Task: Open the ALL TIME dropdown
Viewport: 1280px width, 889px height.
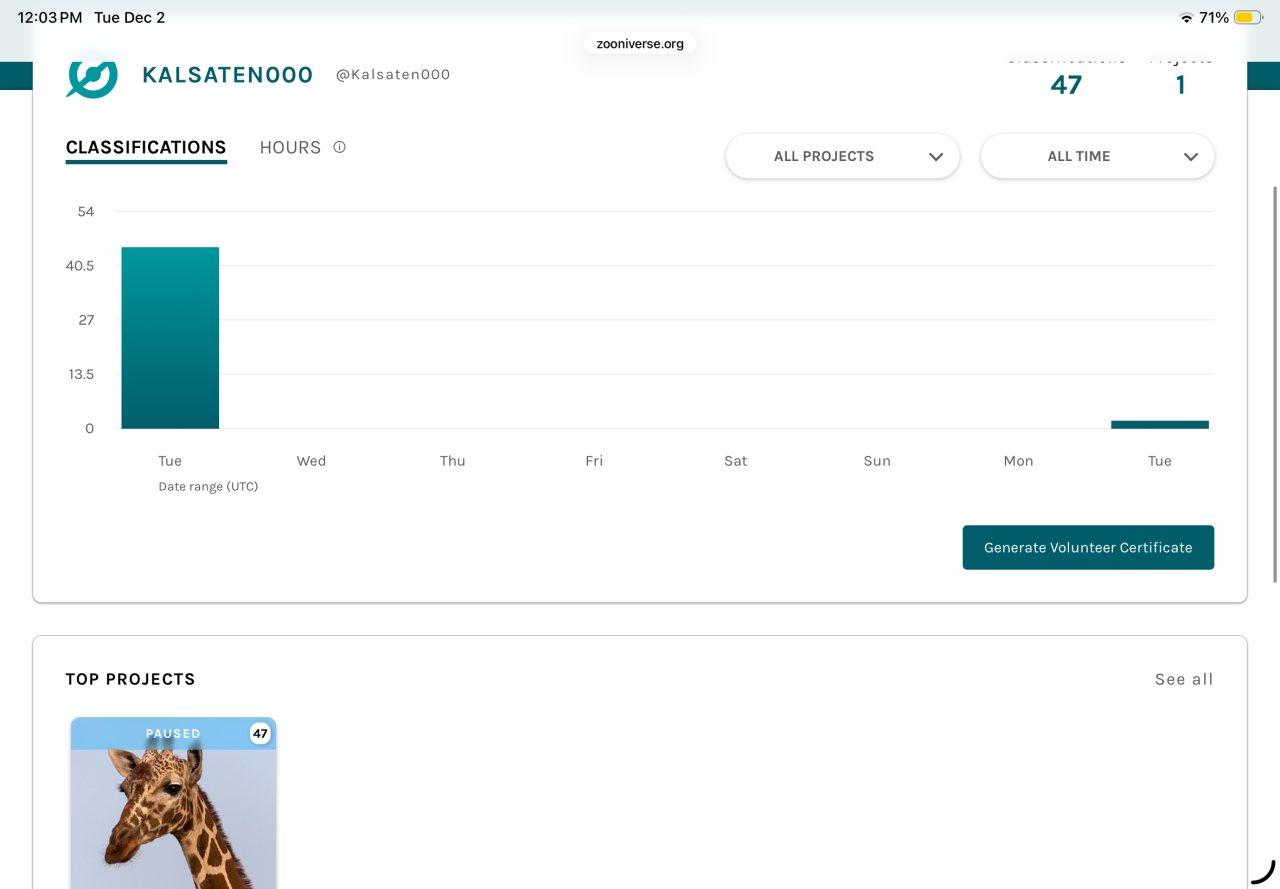Action: tap(1098, 156)
